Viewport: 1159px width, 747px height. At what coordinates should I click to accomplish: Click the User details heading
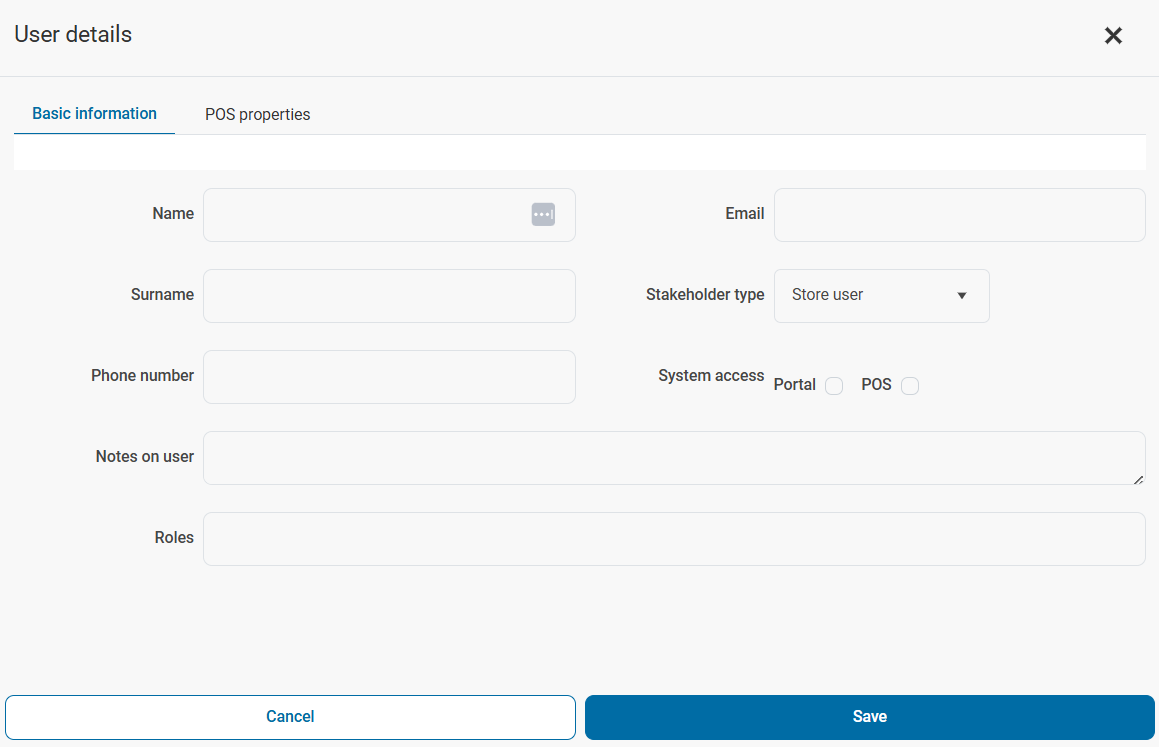pyautogui.click(x=73, y=34)
